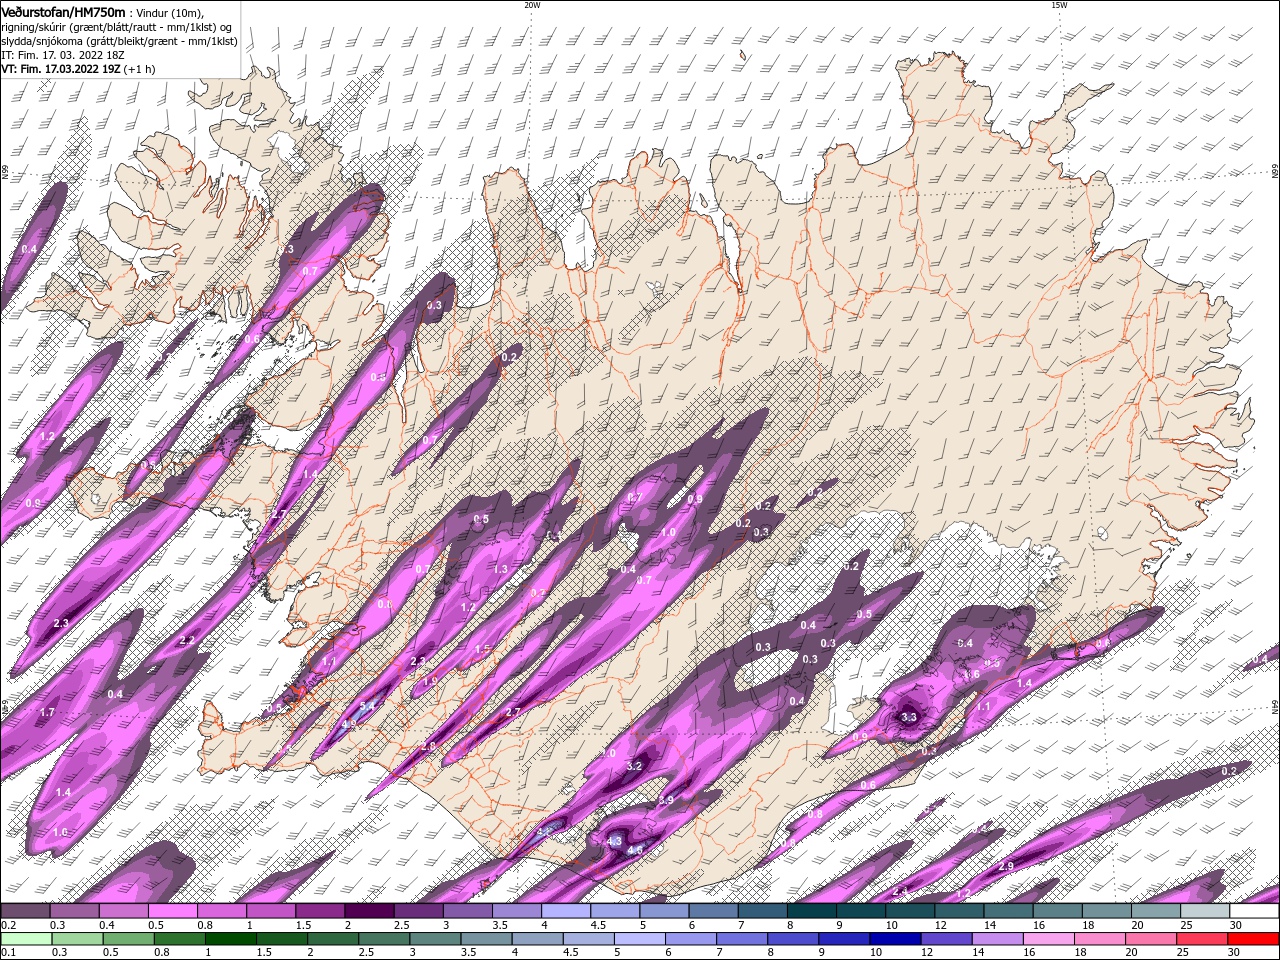
Task: Click the '15W' longitude label
Action: click(1059, 5)
